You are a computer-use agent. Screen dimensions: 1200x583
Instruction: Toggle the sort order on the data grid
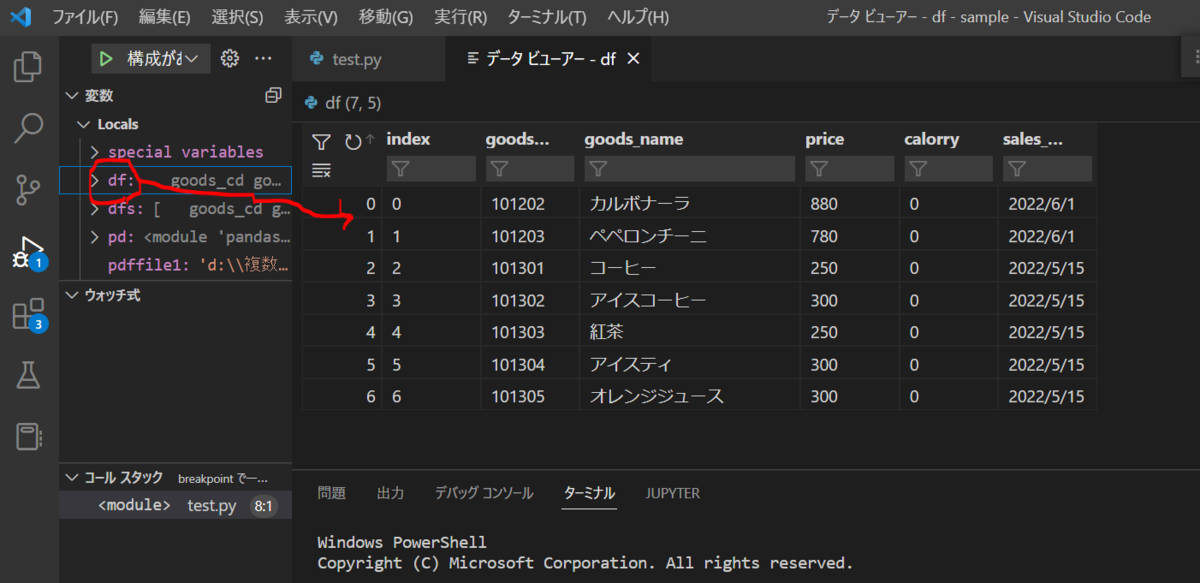[370, 140]
